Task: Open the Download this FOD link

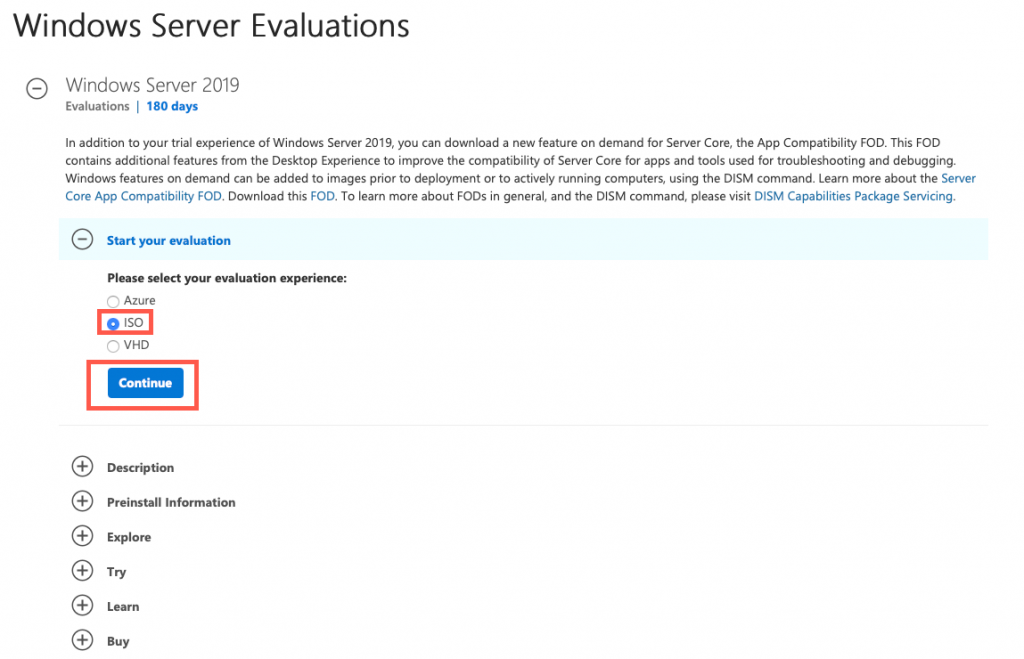Action: point(322,196)
